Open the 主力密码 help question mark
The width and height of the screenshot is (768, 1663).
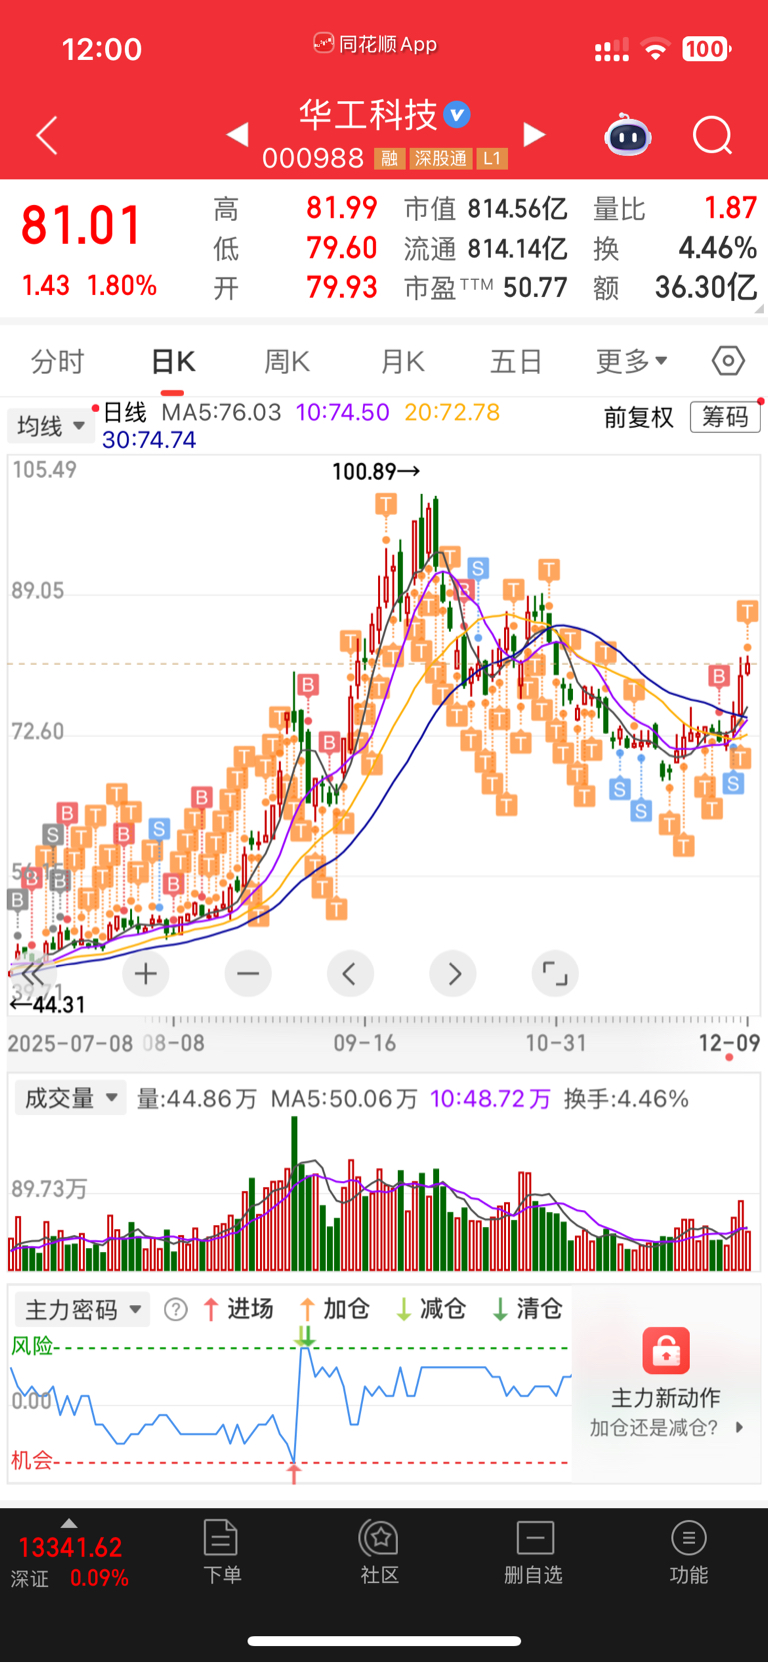pos(176,1310)
